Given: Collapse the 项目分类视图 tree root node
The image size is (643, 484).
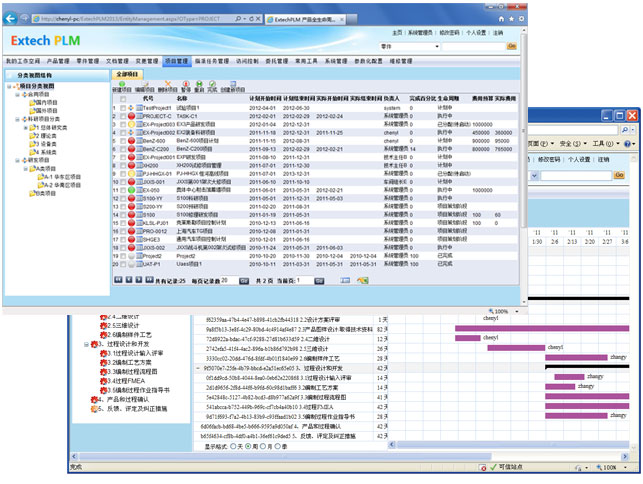Looking at the screenshot, I should pos(7,86).
